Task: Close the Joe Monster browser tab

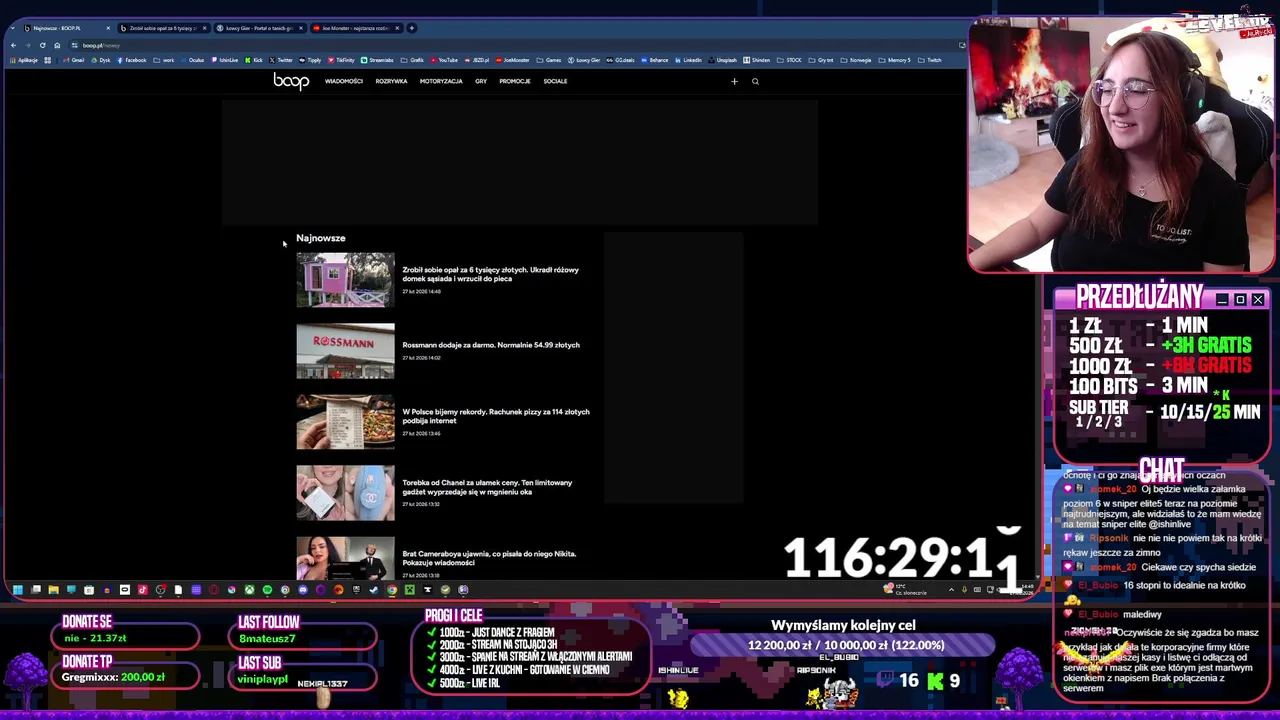Action: coord(397,28)
